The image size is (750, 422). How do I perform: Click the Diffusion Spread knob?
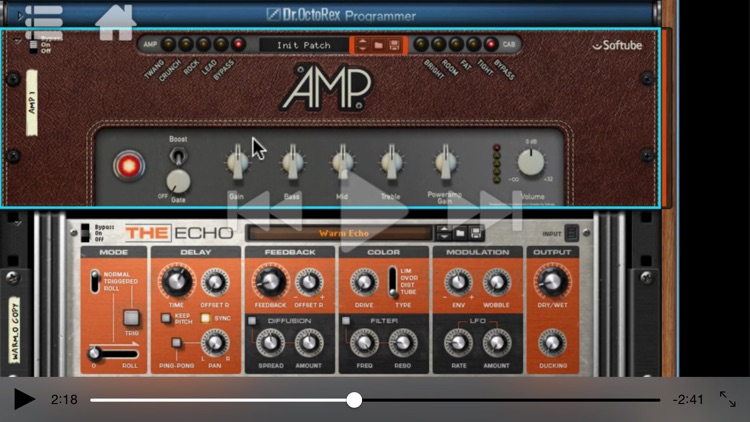pyautogui.click(x=270, y=343)
